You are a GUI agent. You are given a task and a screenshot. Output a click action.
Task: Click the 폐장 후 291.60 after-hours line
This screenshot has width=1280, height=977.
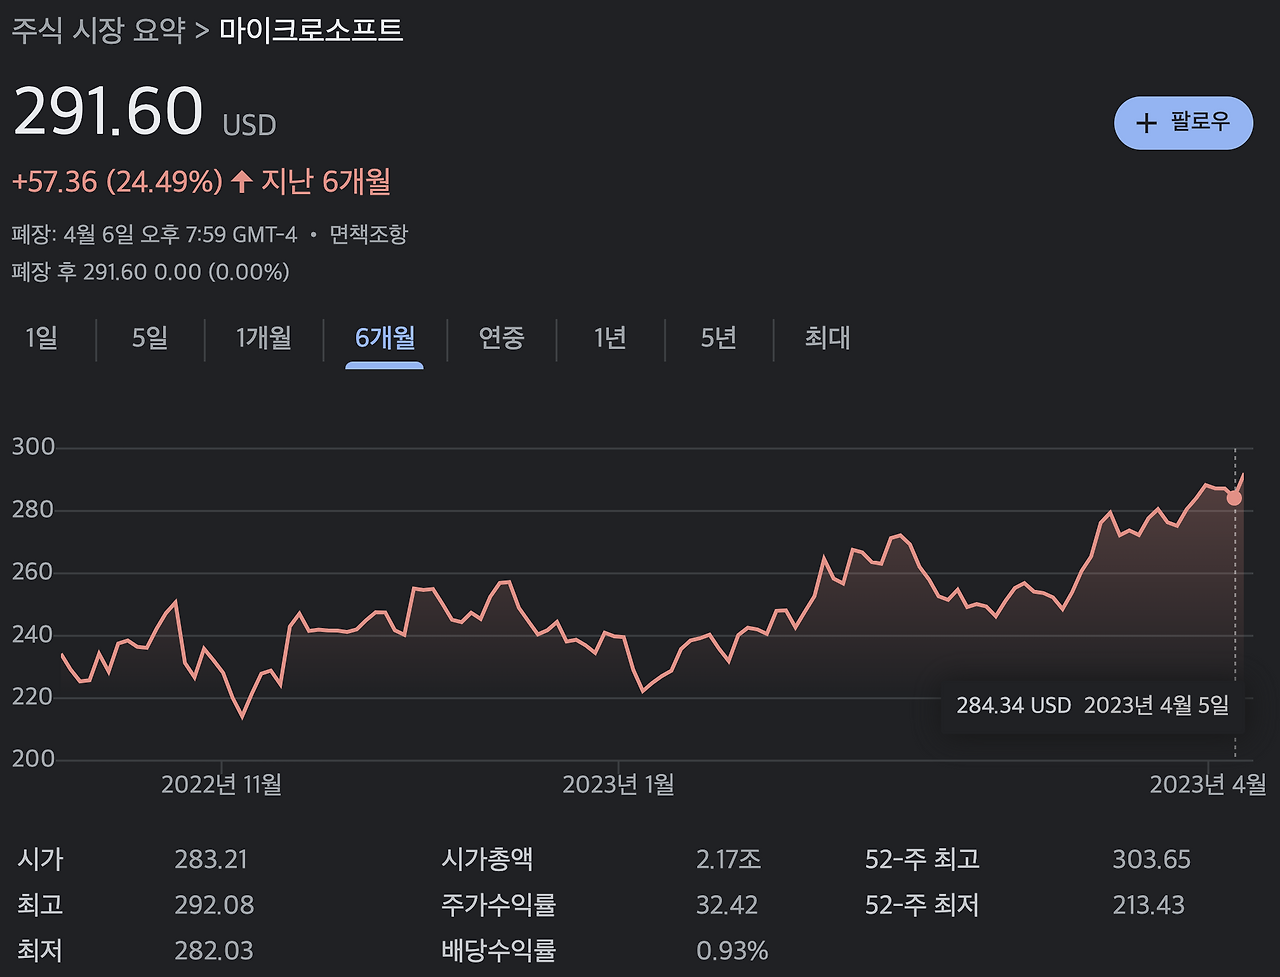151,272
